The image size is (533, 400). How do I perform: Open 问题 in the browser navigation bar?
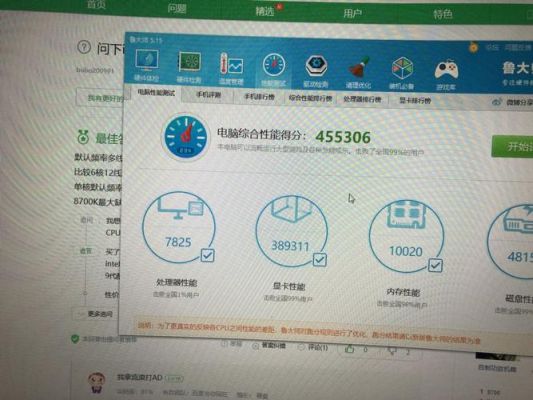177,8
